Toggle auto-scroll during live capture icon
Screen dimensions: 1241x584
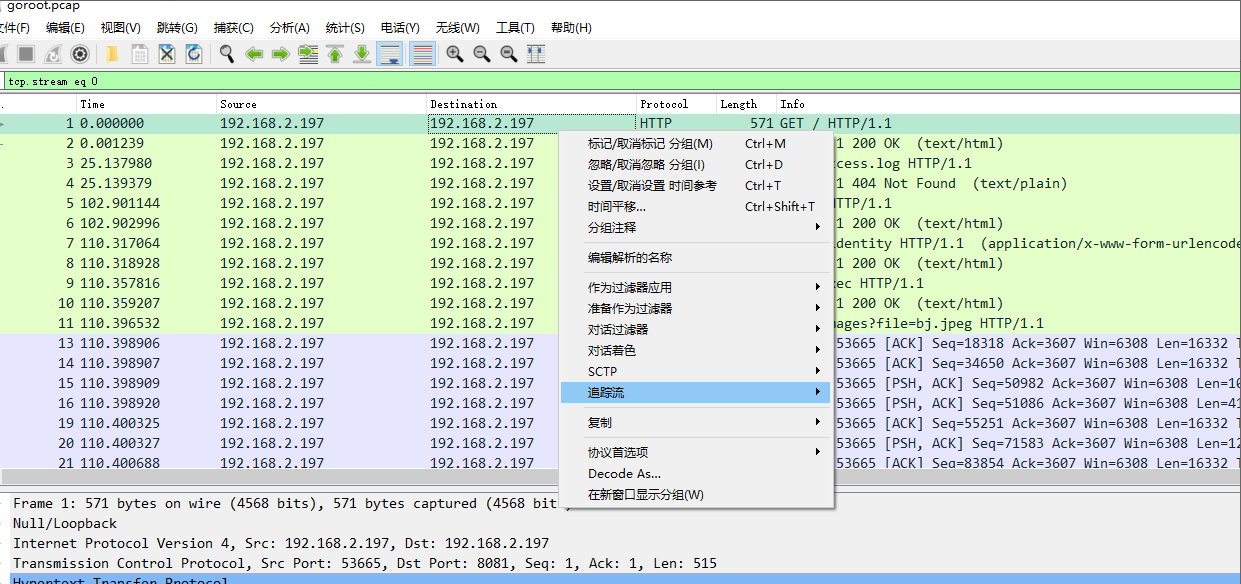tap(390, 54)
